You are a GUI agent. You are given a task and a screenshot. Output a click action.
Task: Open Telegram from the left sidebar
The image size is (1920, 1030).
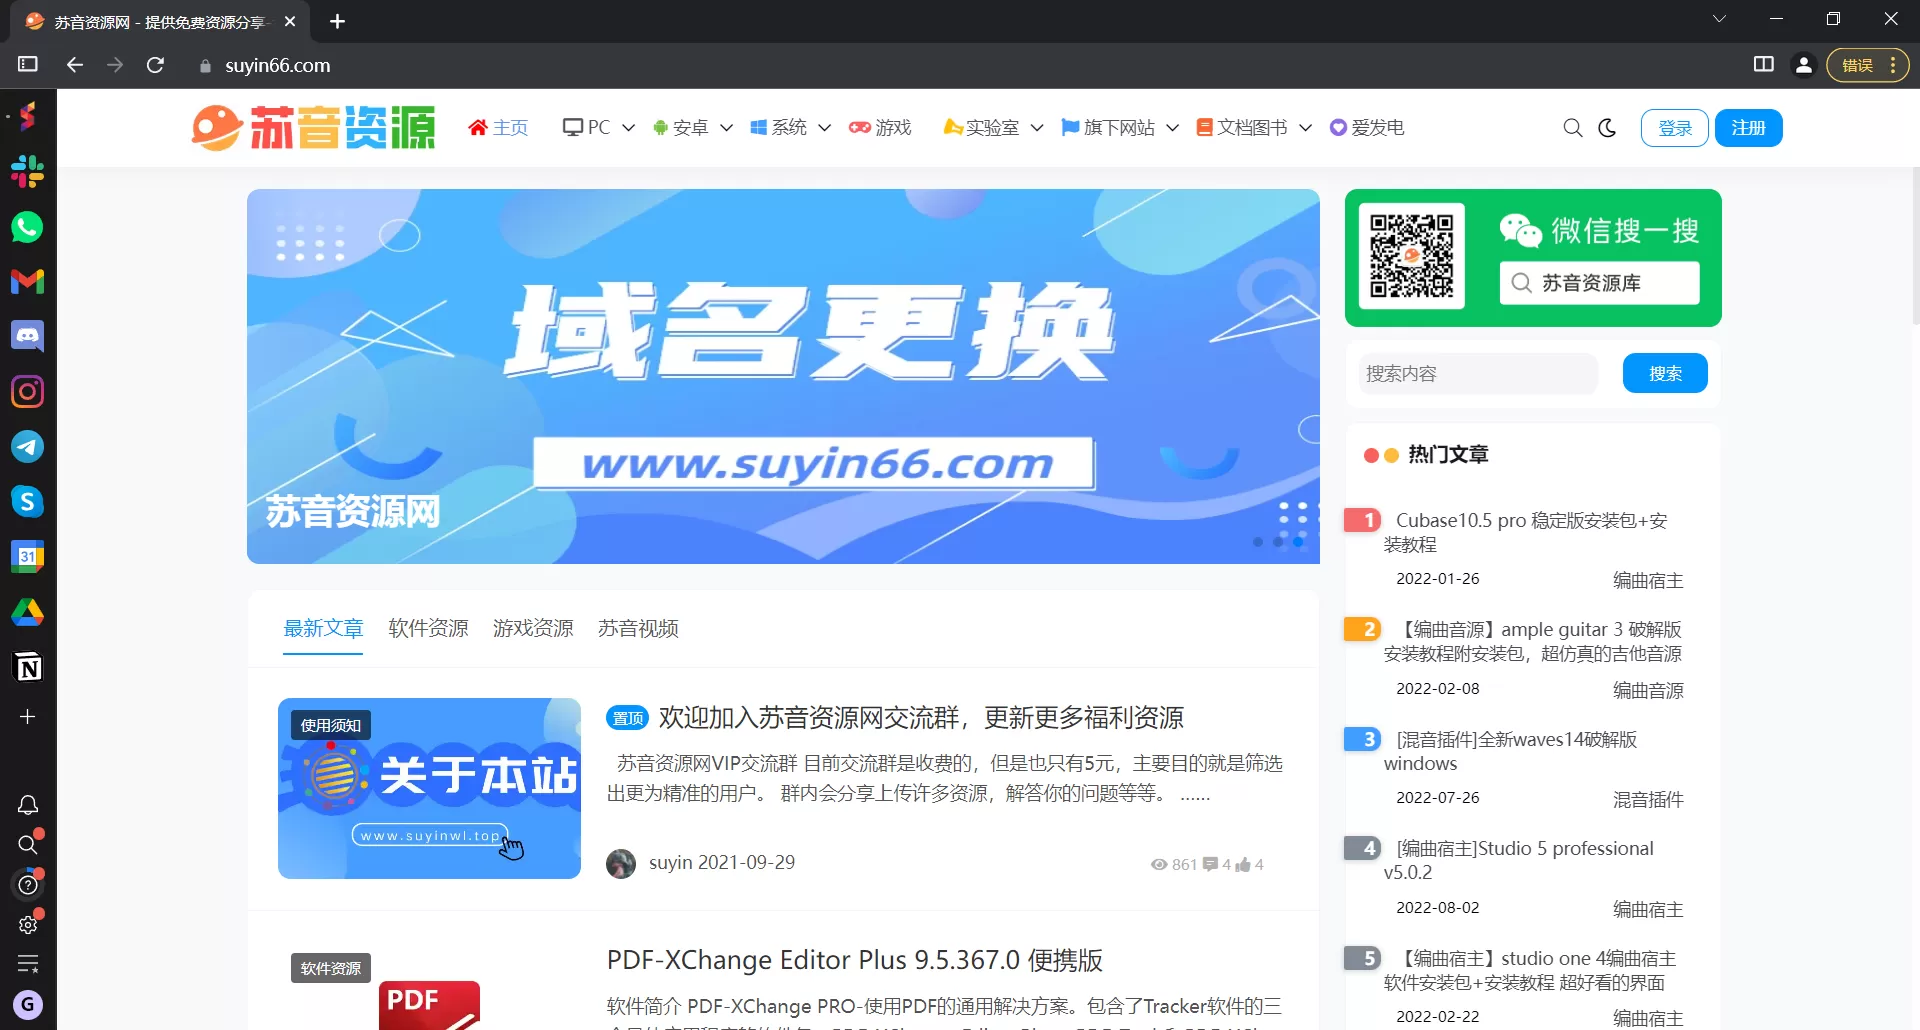coord(27,447)
